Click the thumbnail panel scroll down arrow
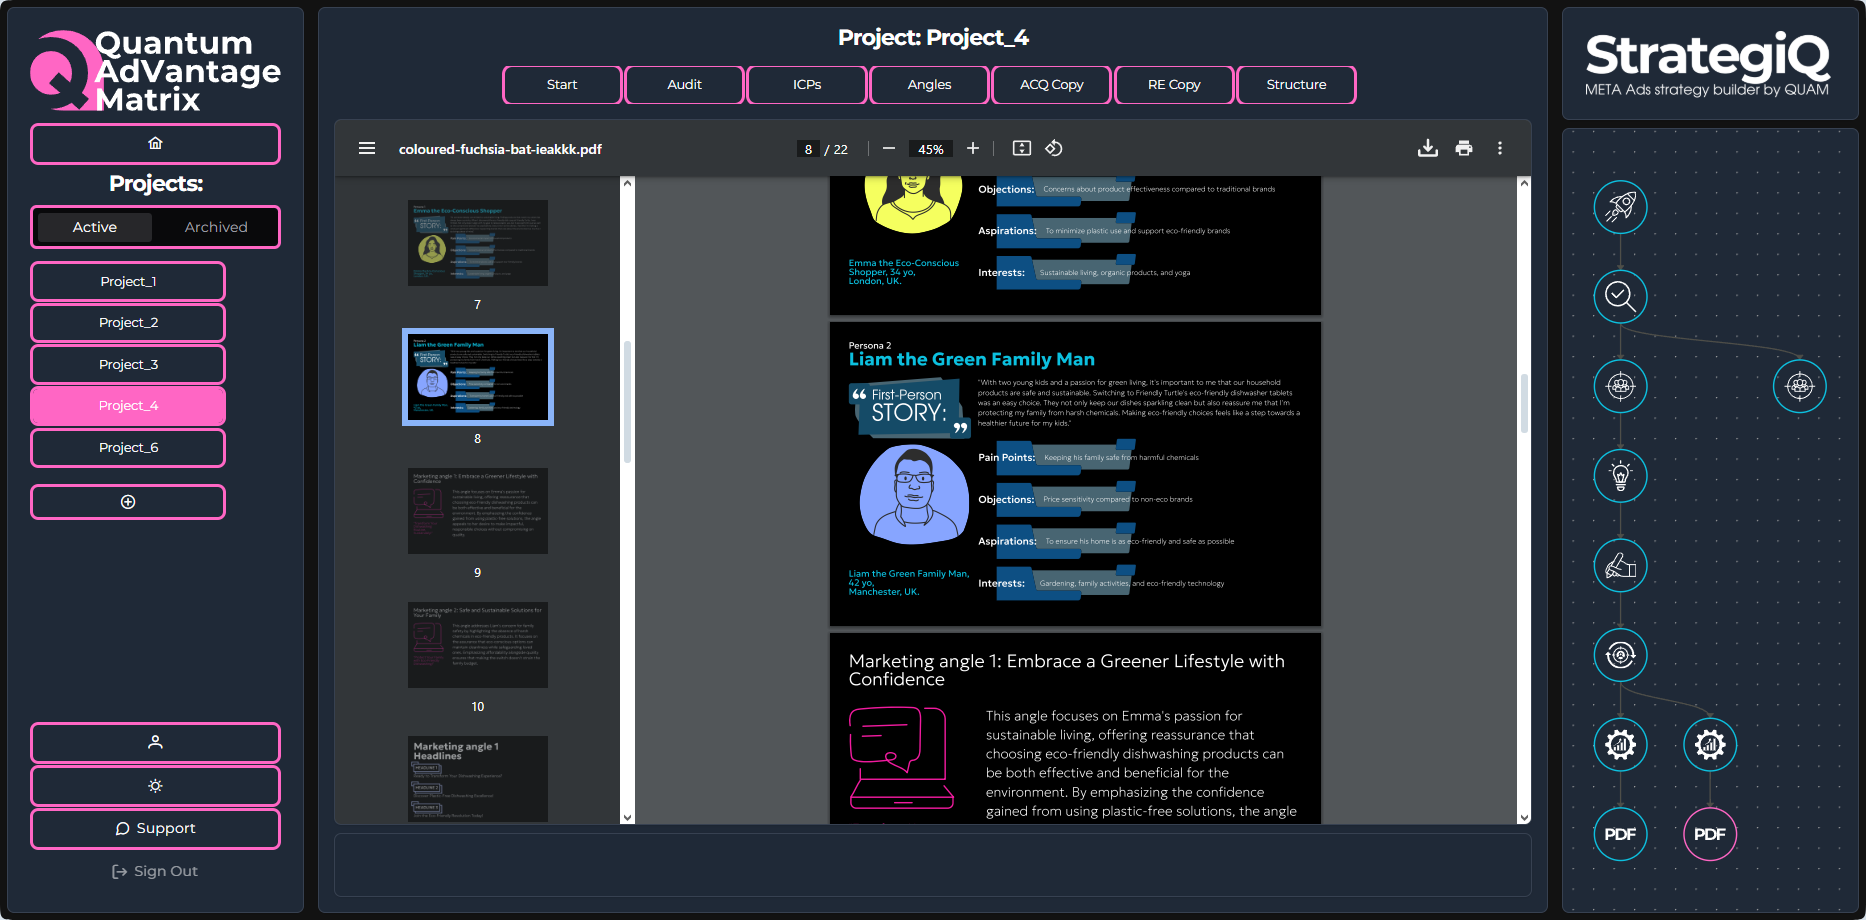The width and height of the screenshot is (1866, 920). [x=627, y=817]
